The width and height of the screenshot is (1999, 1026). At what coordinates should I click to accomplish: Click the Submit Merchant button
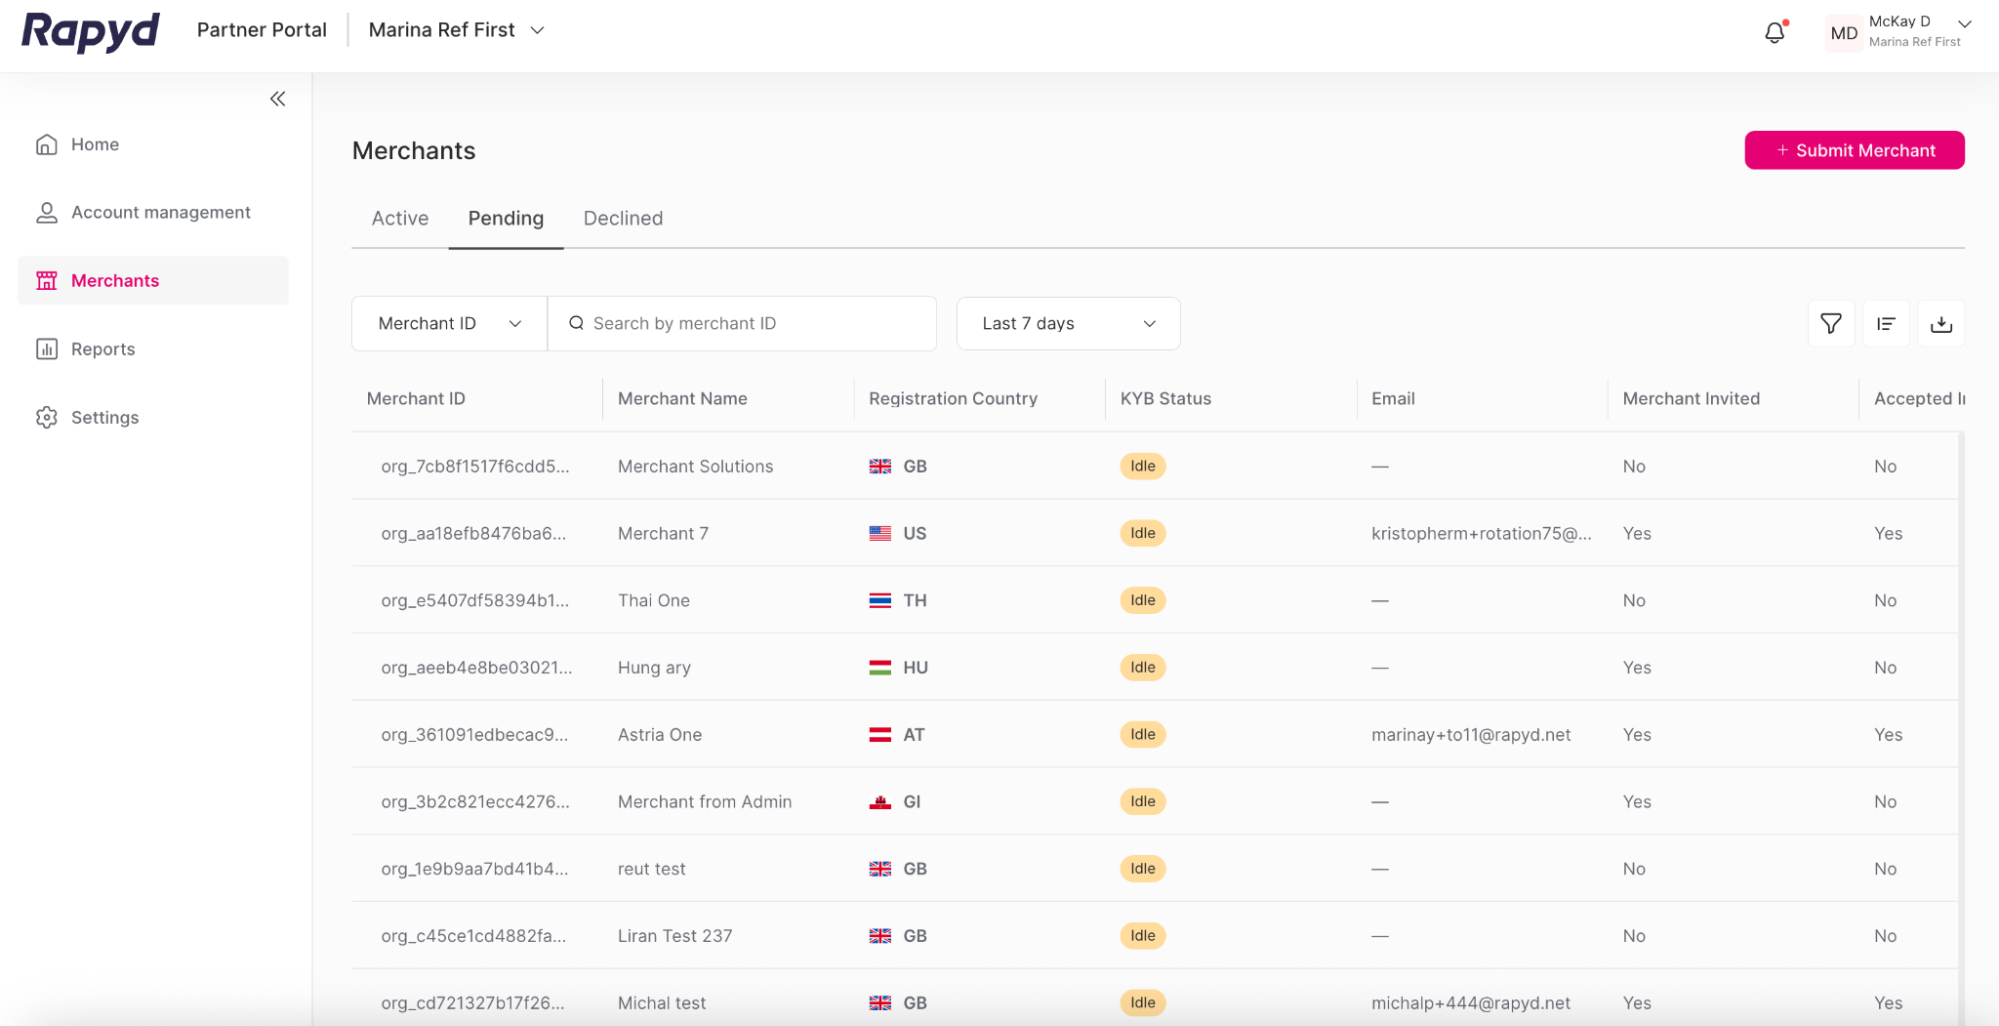pyautogui.click(x=1854, y=149)
